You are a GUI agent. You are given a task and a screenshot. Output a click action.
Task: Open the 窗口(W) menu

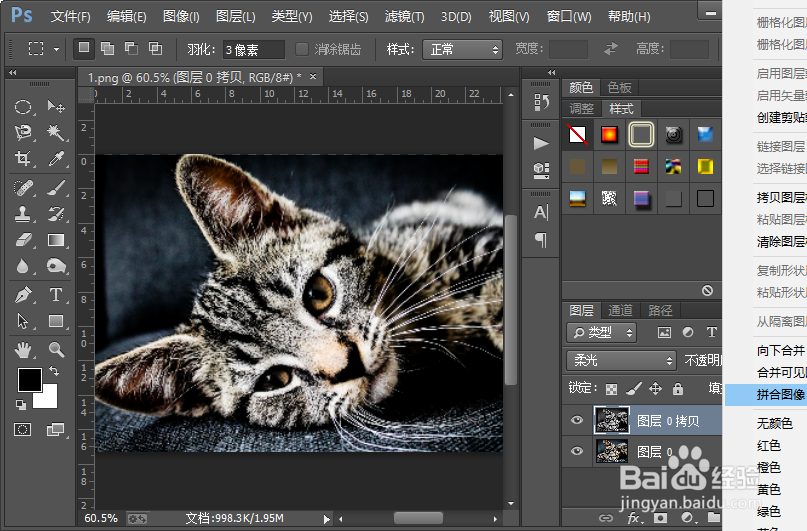tap(569, 16)
